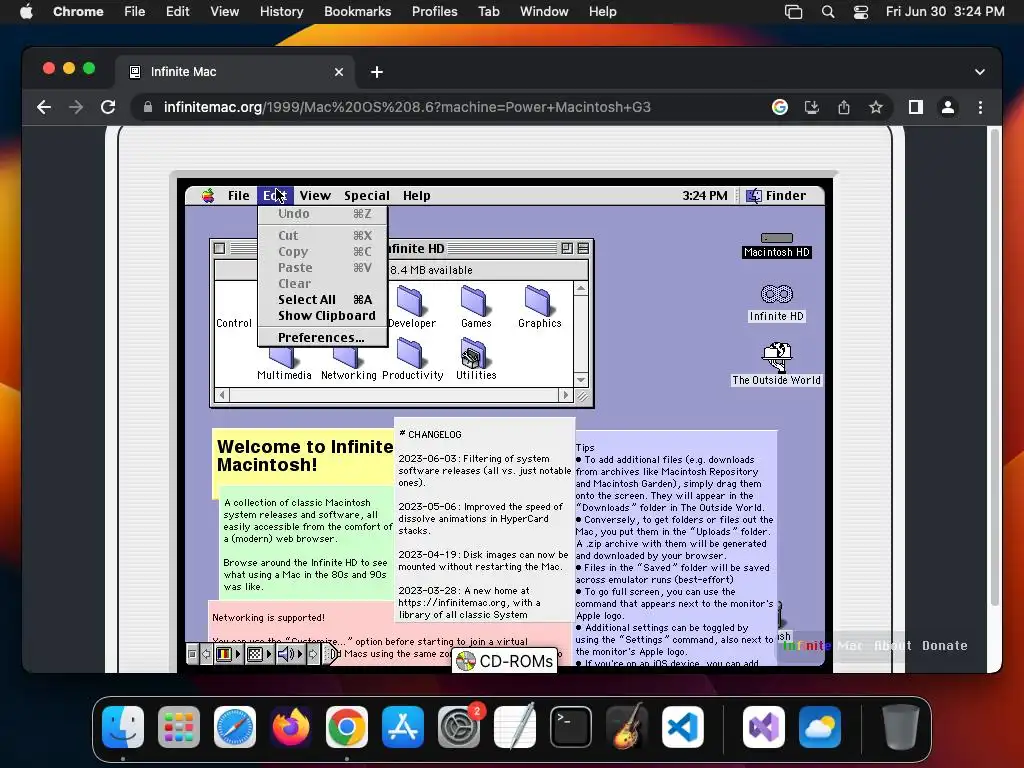
Task: Open Chrome Bookmarks menu in macOS menu bar
Action: (x=357, y=12)
